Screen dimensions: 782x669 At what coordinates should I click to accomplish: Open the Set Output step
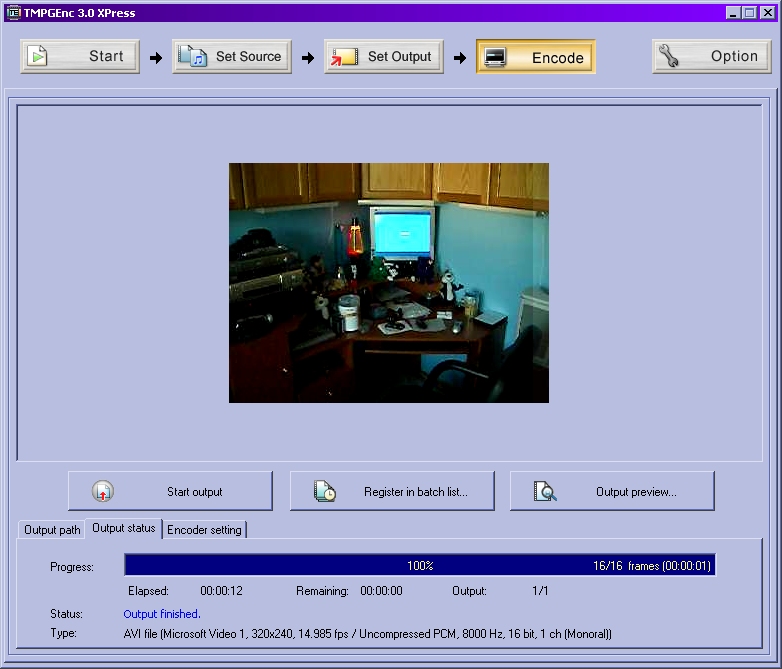coord(384,56)
